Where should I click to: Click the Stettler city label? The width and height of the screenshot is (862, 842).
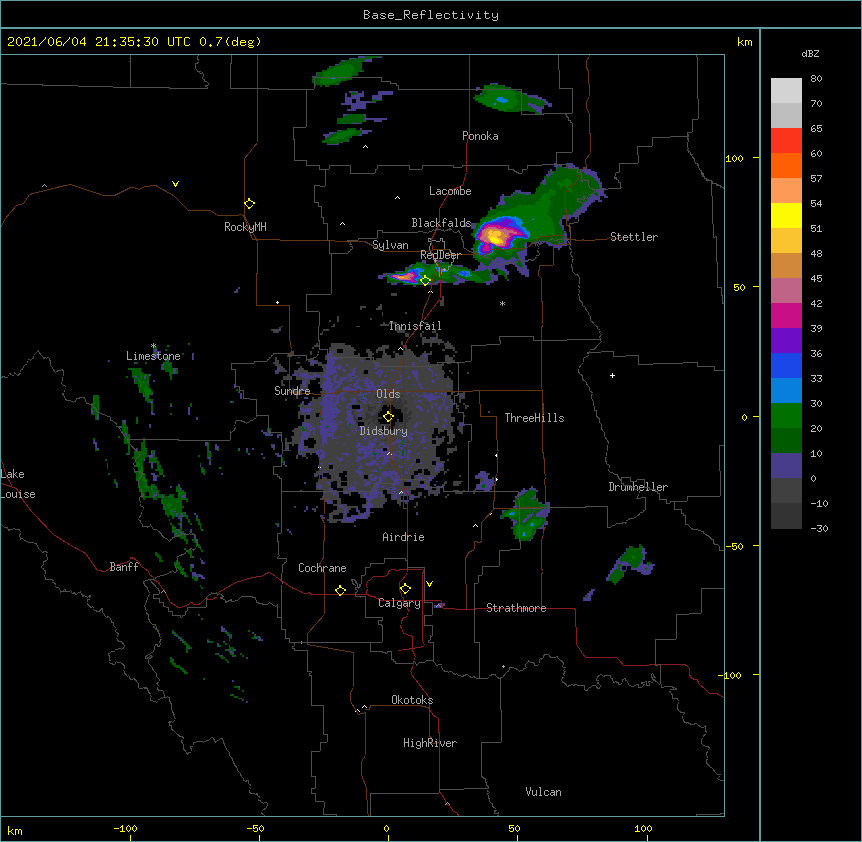tap(634, 237)
